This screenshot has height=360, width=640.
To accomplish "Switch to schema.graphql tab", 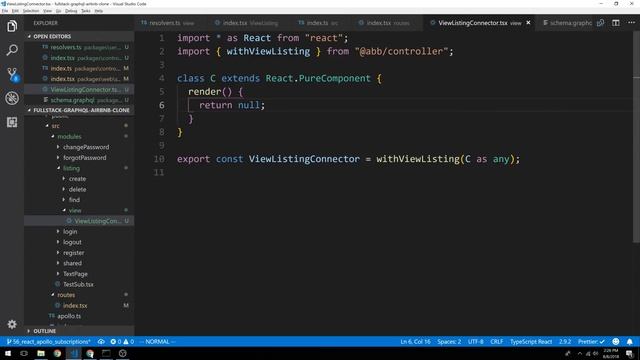I will pos(567,23).
